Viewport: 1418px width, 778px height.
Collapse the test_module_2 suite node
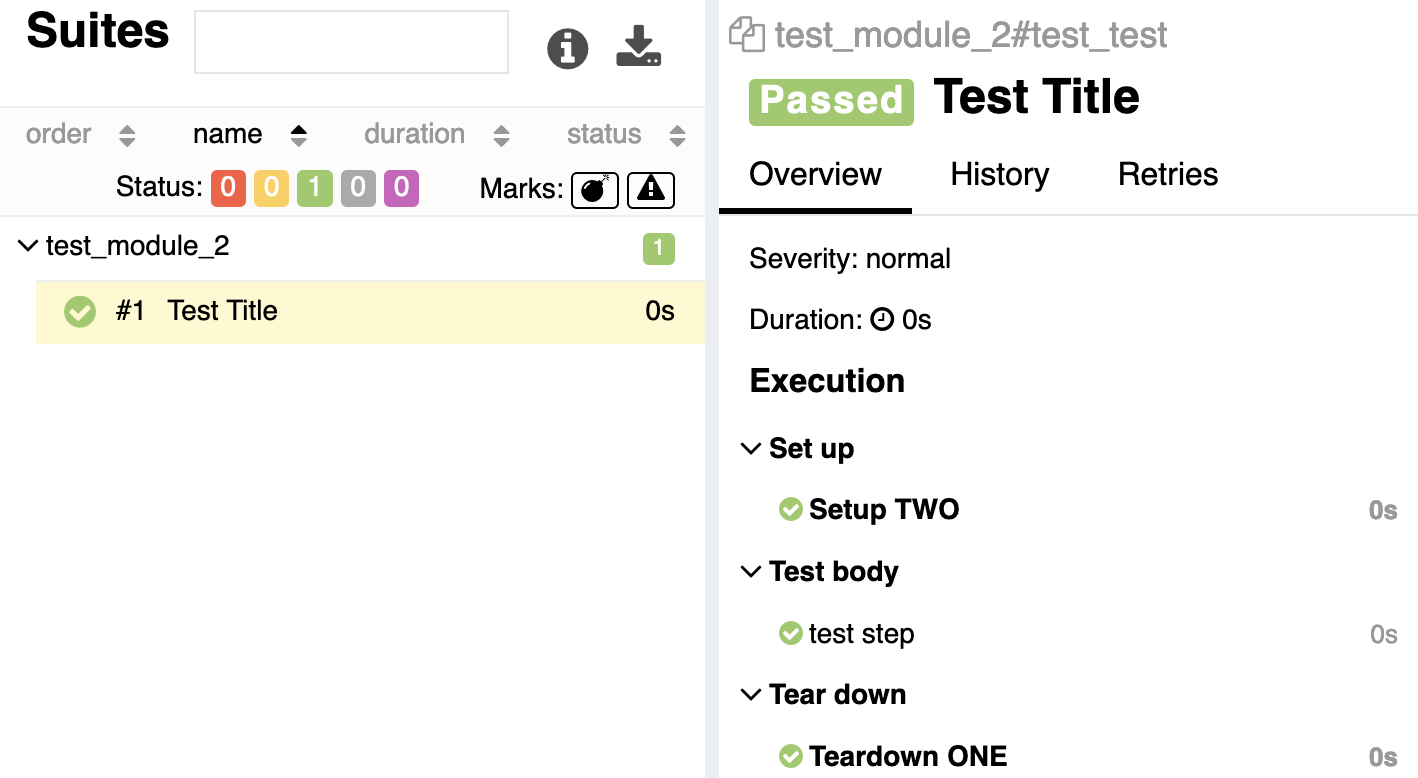28,246
